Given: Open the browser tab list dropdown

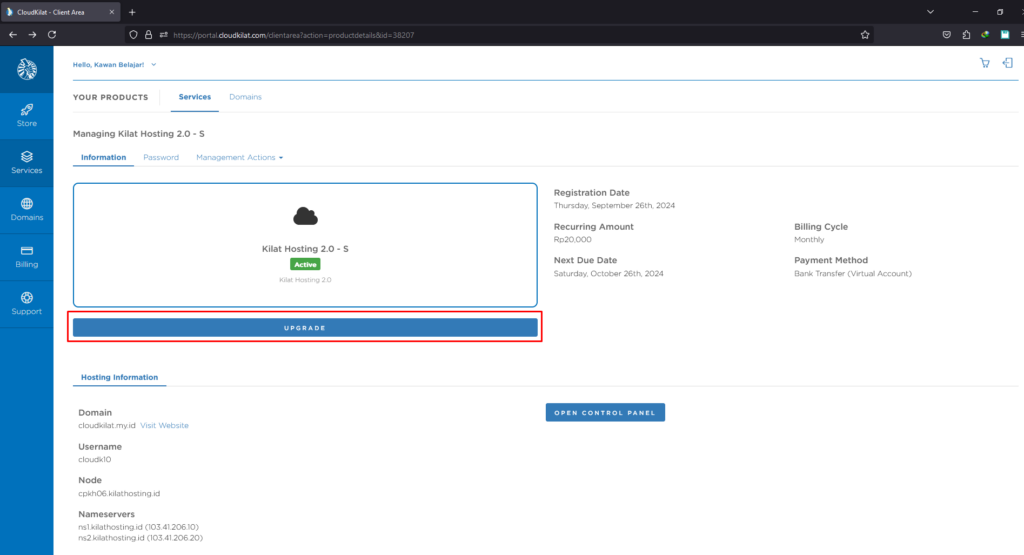Looking at the screenshot, I should click(930, 12).
